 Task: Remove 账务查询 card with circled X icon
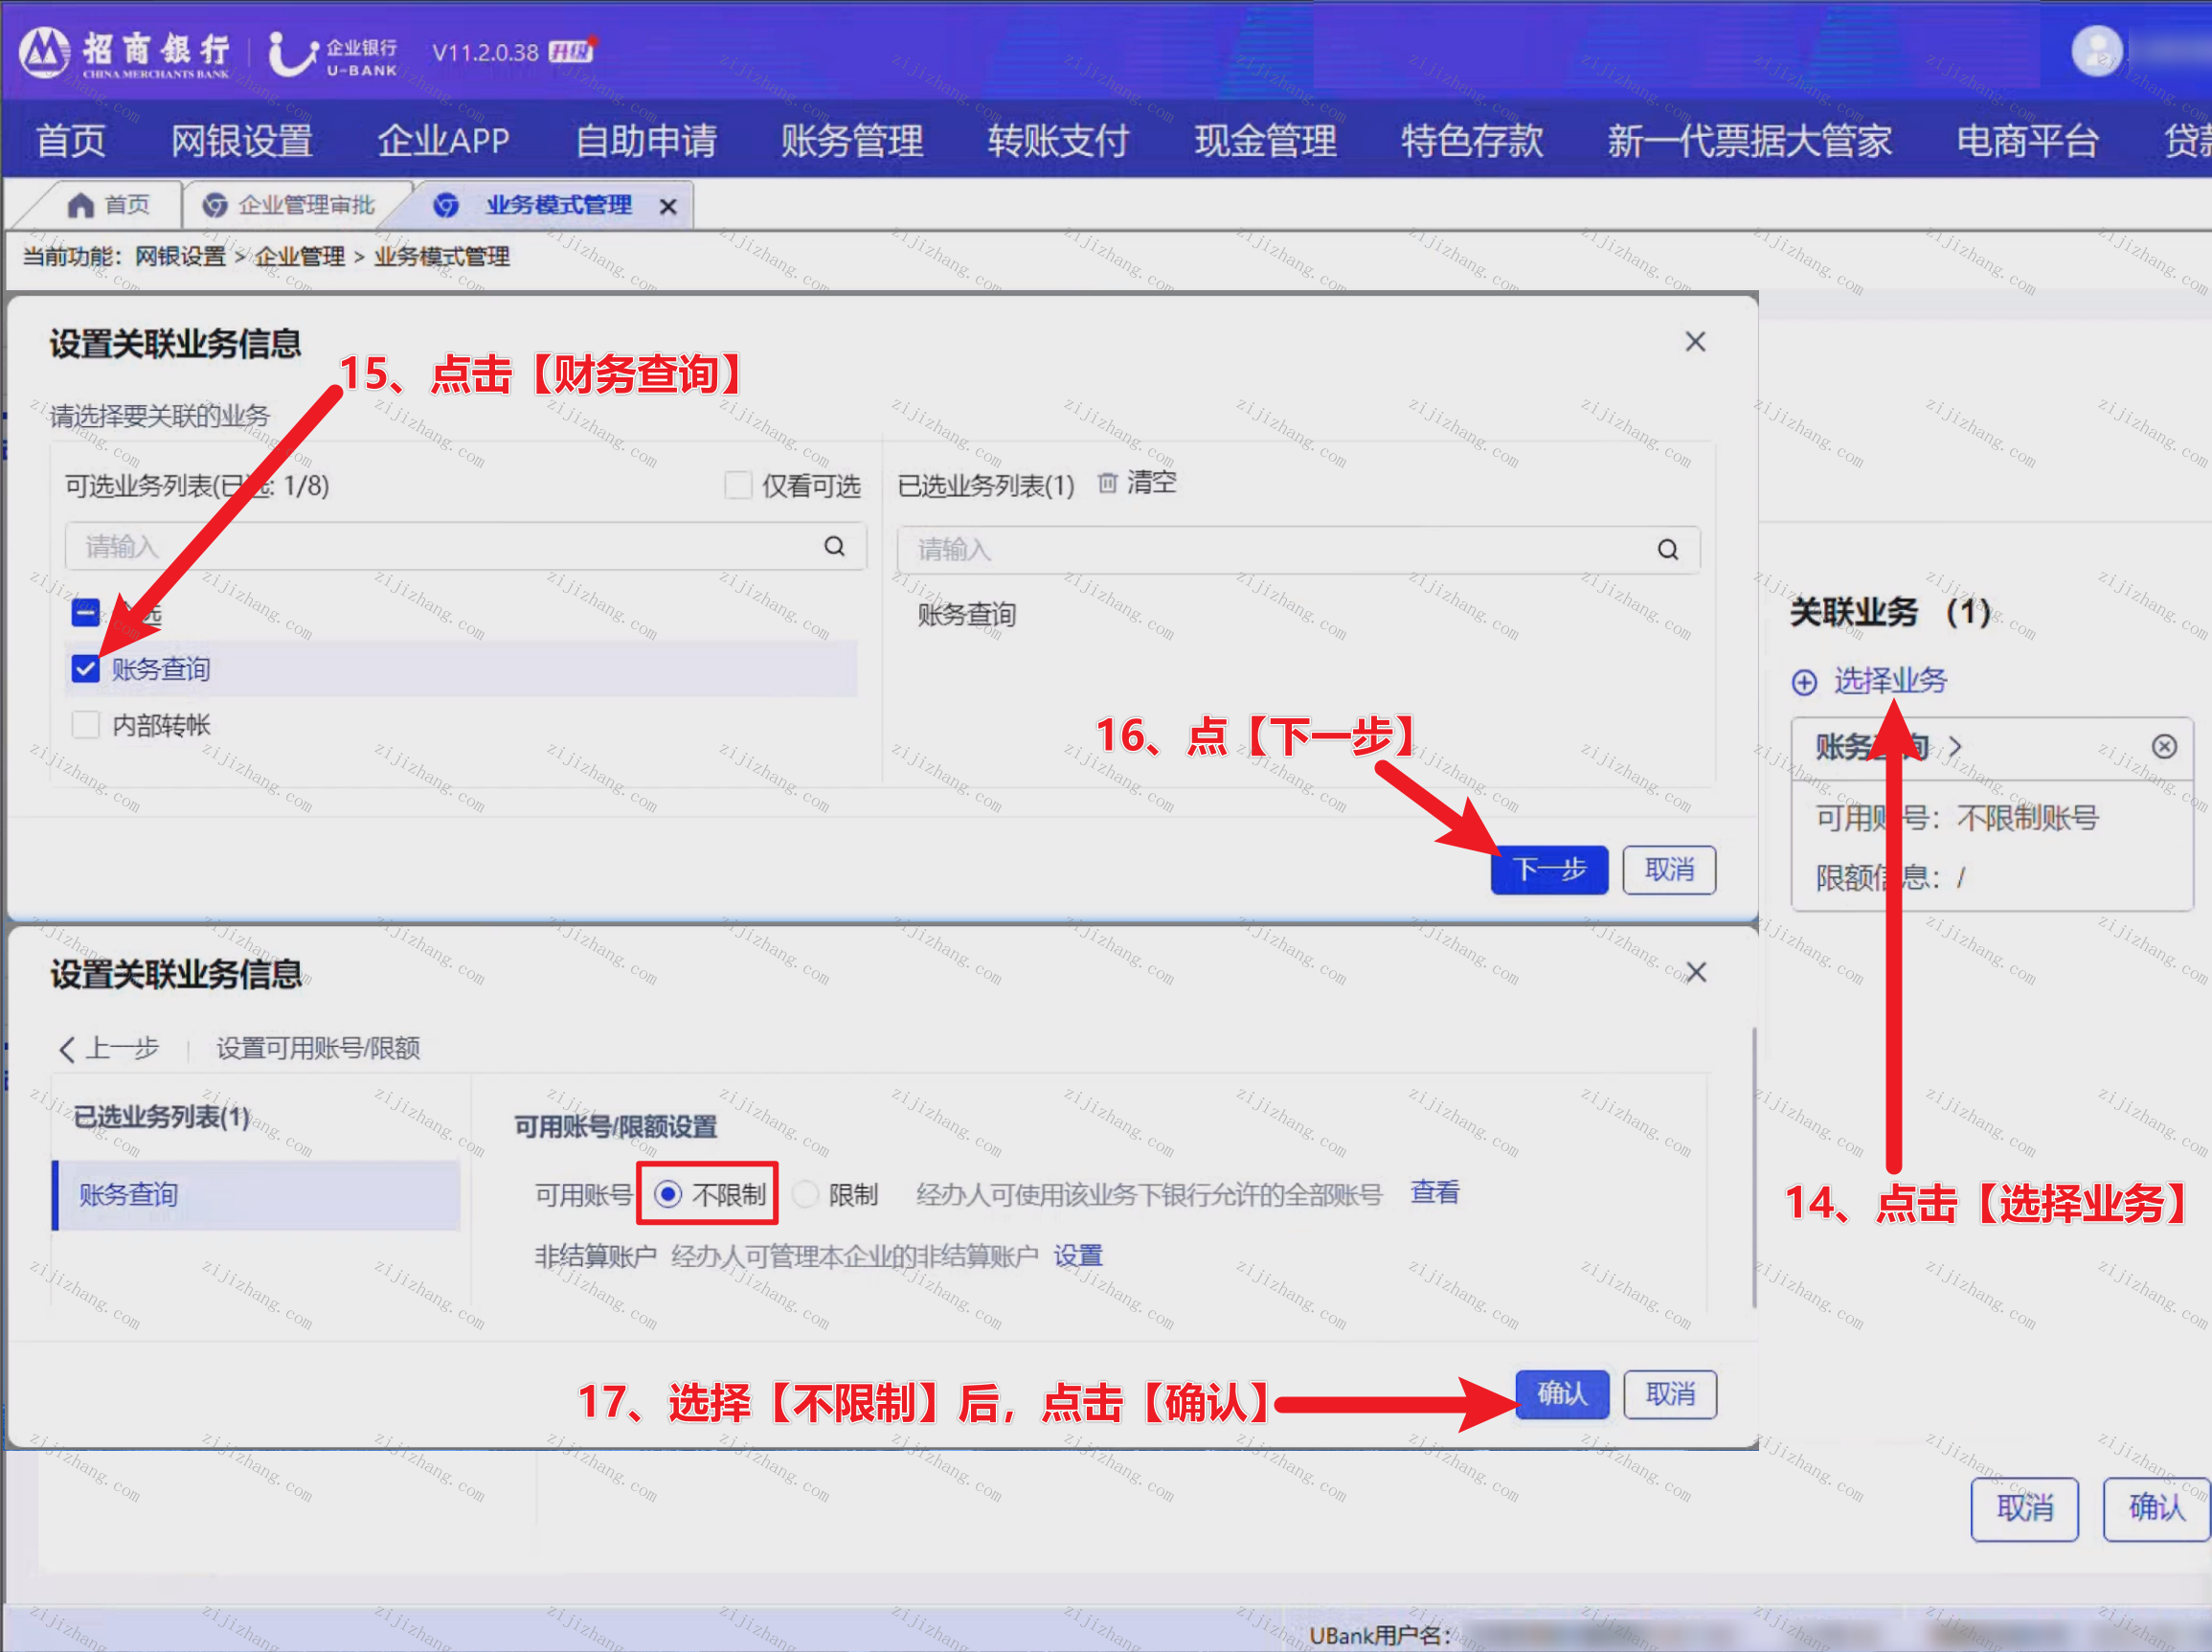click(2164, 746)
